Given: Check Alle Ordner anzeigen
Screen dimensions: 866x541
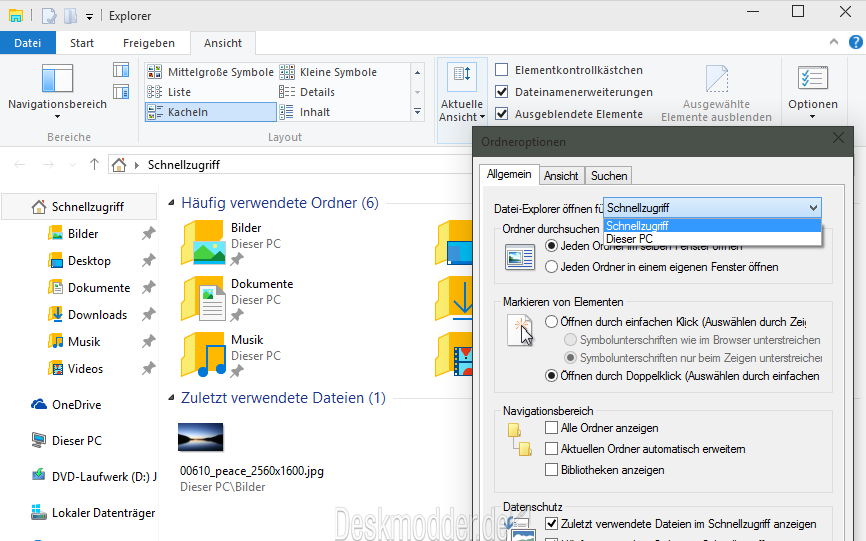Looking at the screenshot, I should (551, 428).
